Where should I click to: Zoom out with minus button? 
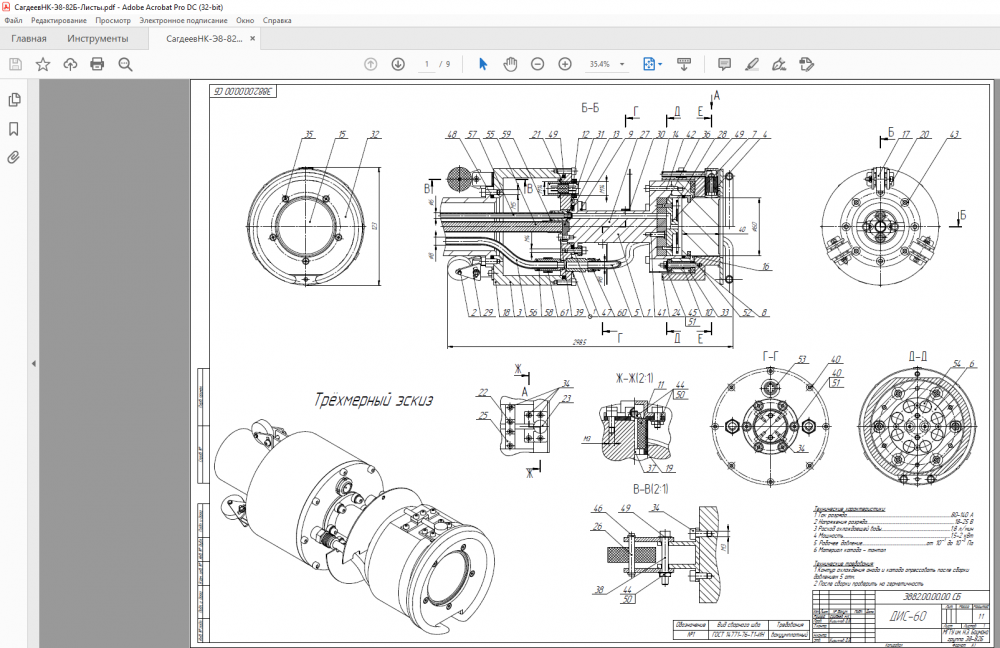click(x=537, y=64)
